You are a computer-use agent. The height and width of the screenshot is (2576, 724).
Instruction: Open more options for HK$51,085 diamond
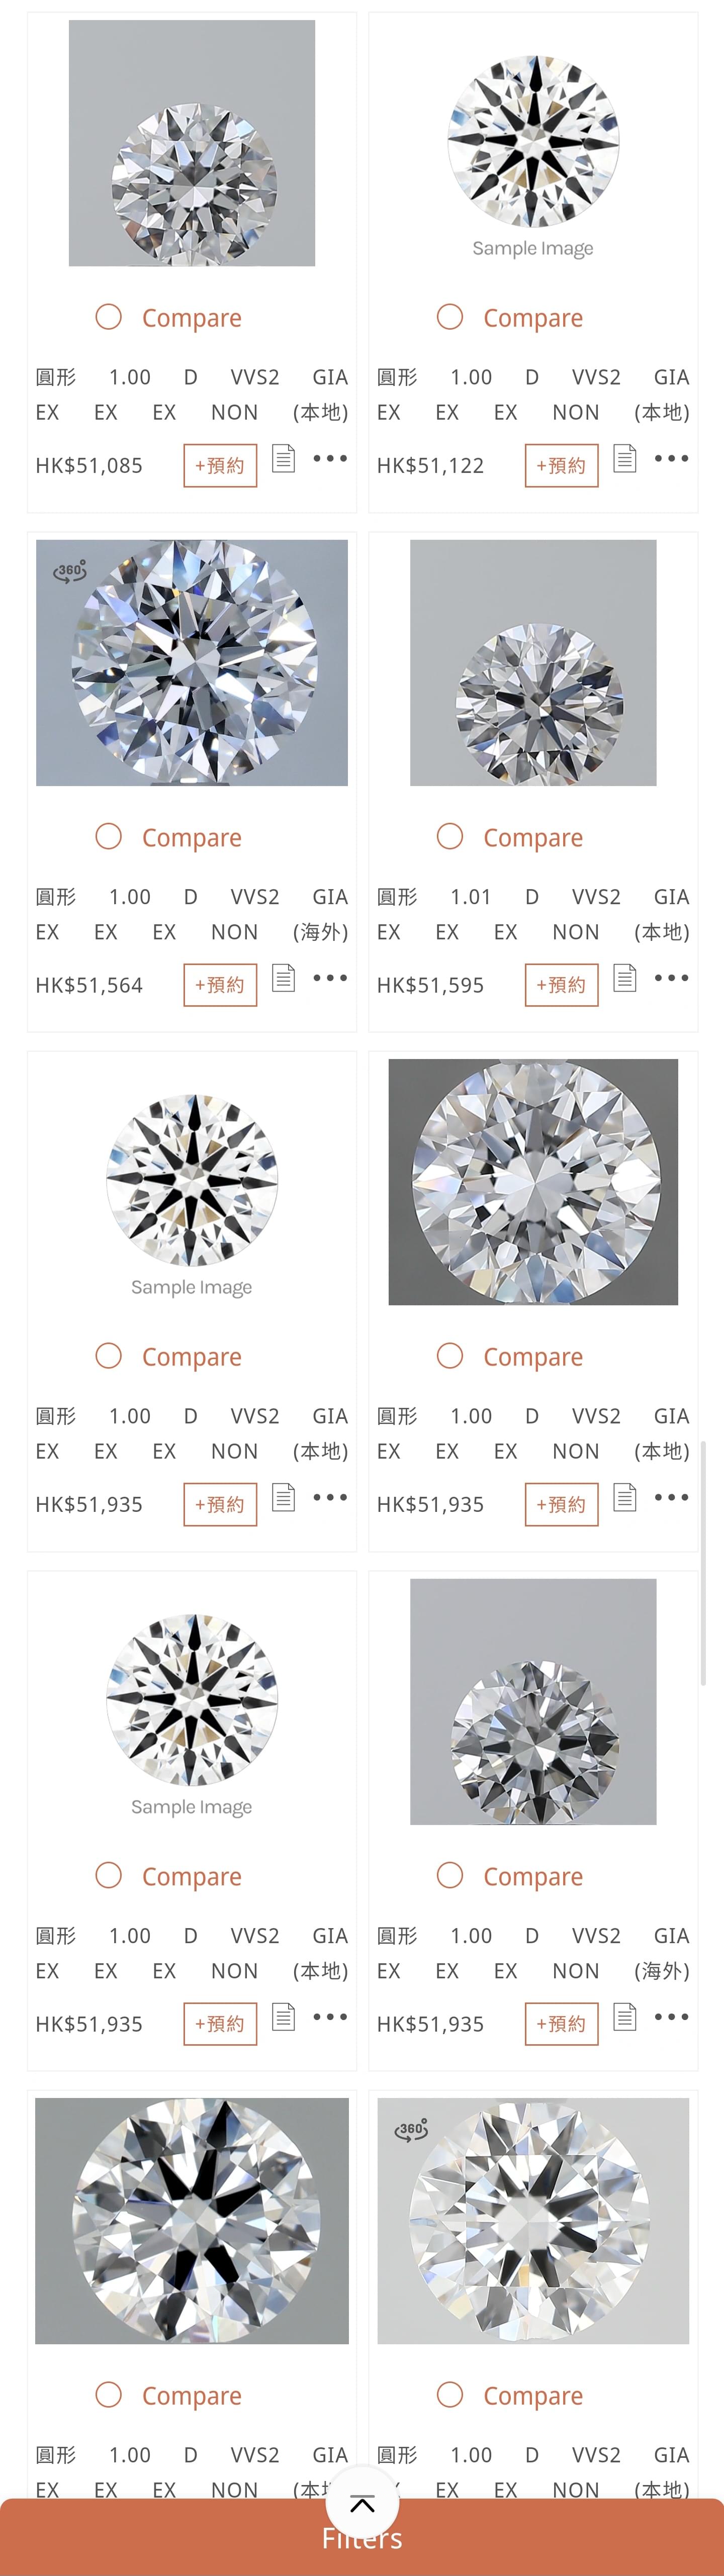[330, 459]
